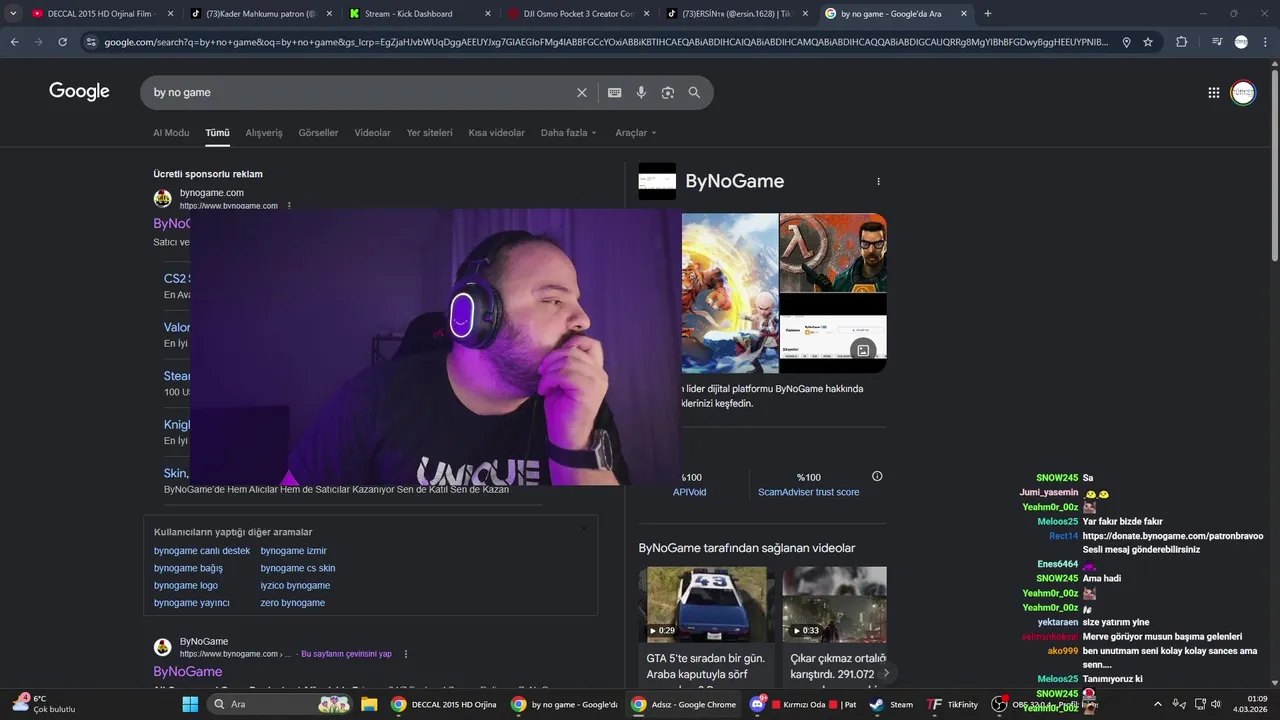Click the iyzico bynogame suggestion
The width and height of the screenshot is (1280, 720).
(x=295, y=585)
